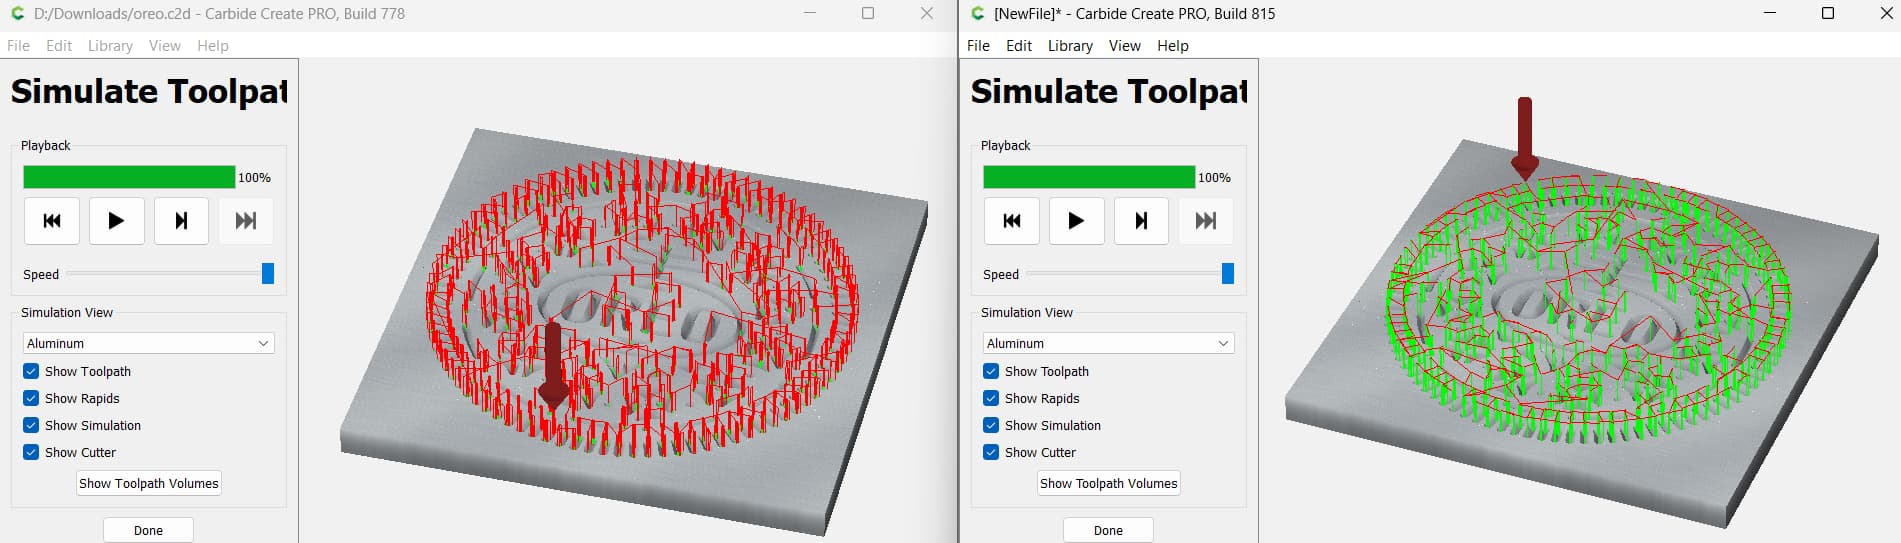Open View menu in Build 778 window
Image resolution: width=1901 pixels, height=543 pixels.
[165, 46]
